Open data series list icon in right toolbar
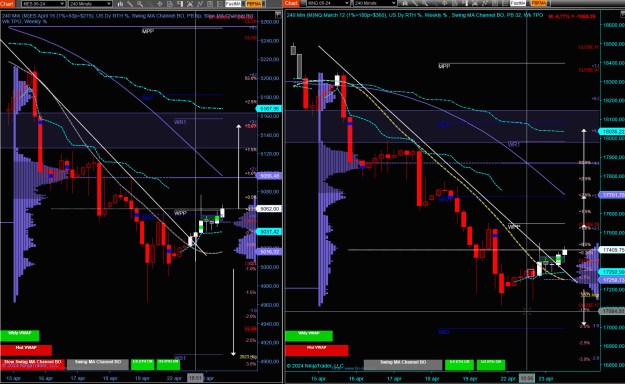625x384 pixels. pyautogui.click(x=505, y=4)
